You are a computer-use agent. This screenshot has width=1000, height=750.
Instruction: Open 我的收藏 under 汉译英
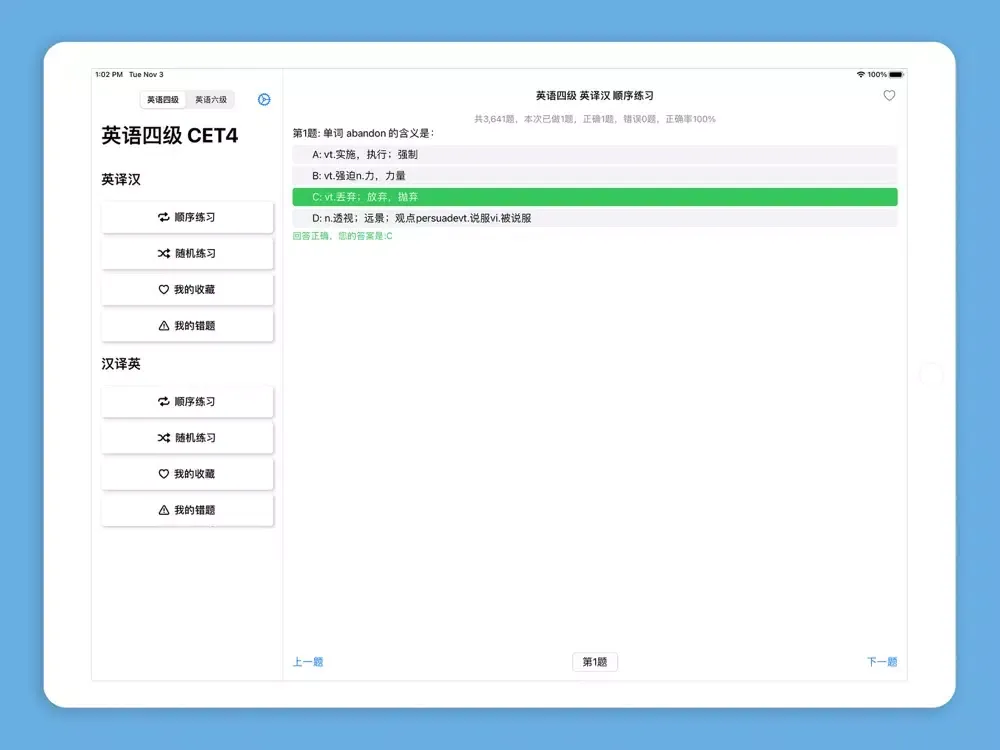coord(188,474)
